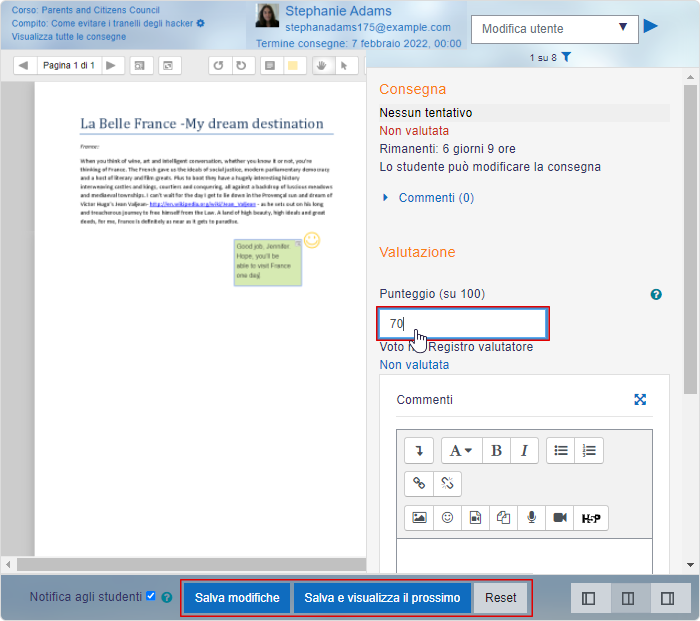Open the user filter funnel icon
The image size is (700, 621).
click(x=566, y=57)
